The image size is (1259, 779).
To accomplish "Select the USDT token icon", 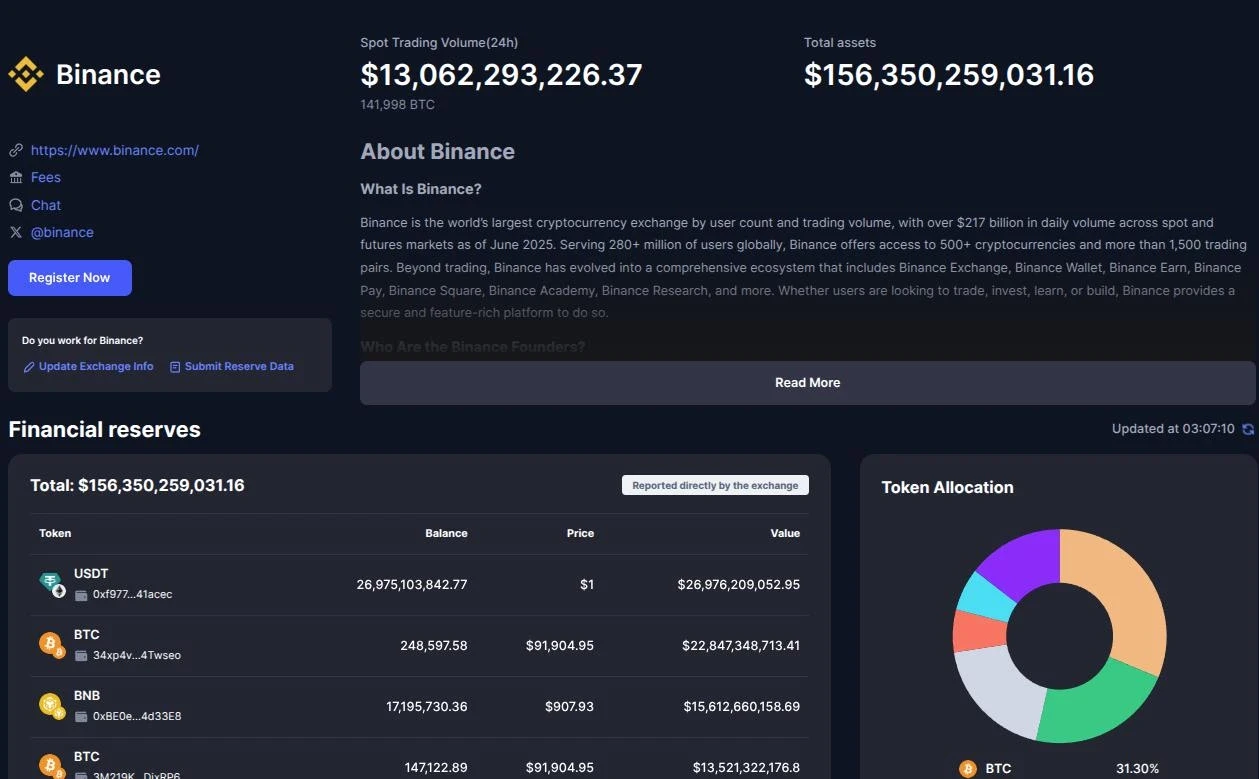I will [x=50, y=580].
